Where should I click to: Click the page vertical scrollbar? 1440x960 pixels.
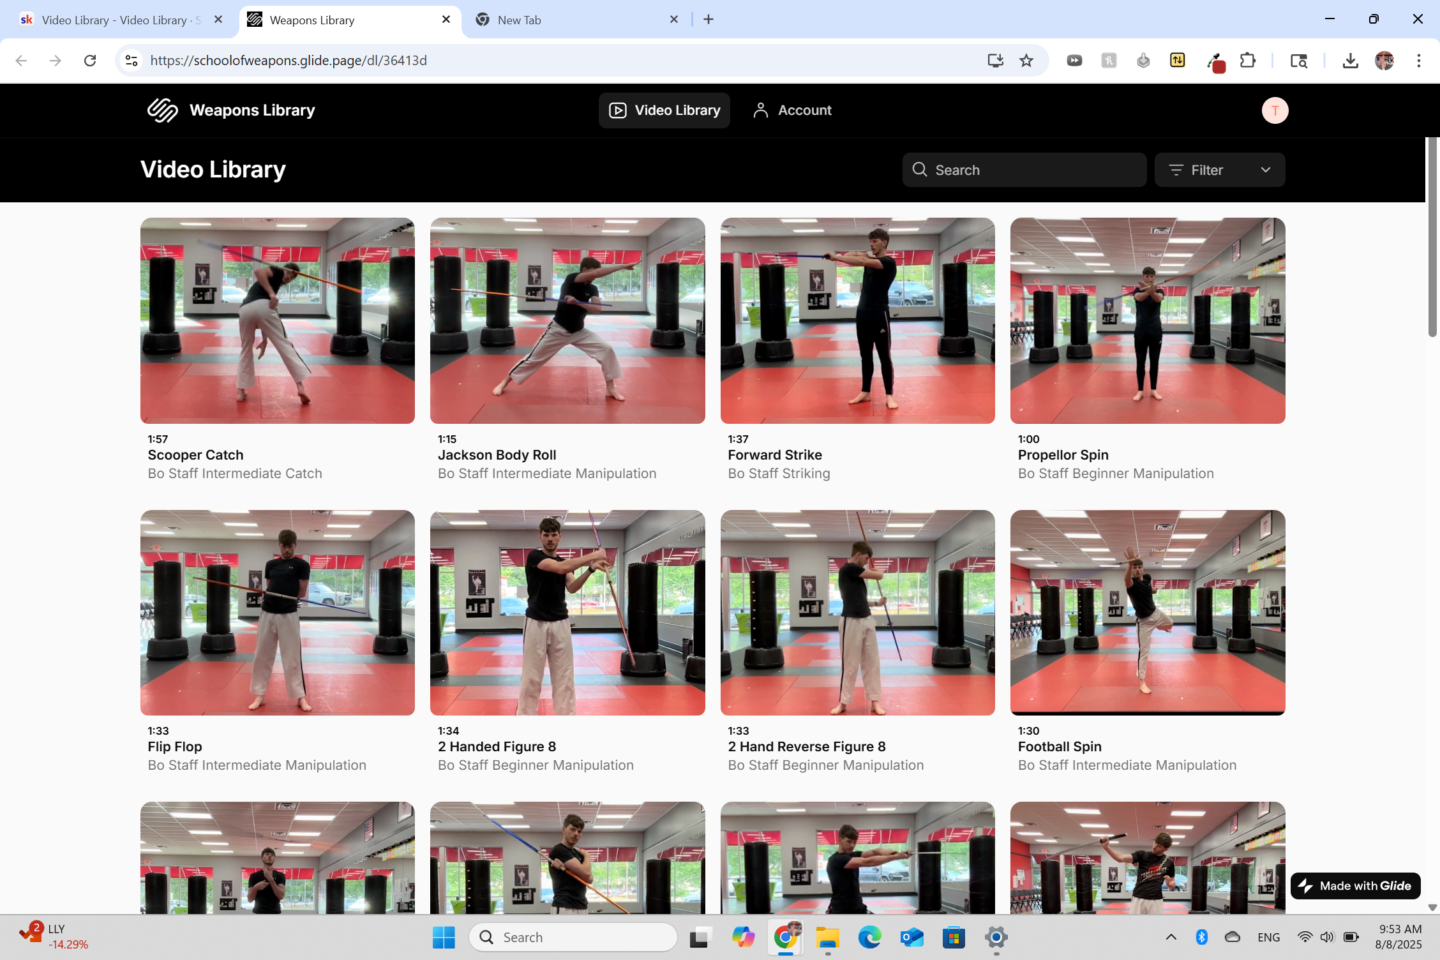(1432, 237)
